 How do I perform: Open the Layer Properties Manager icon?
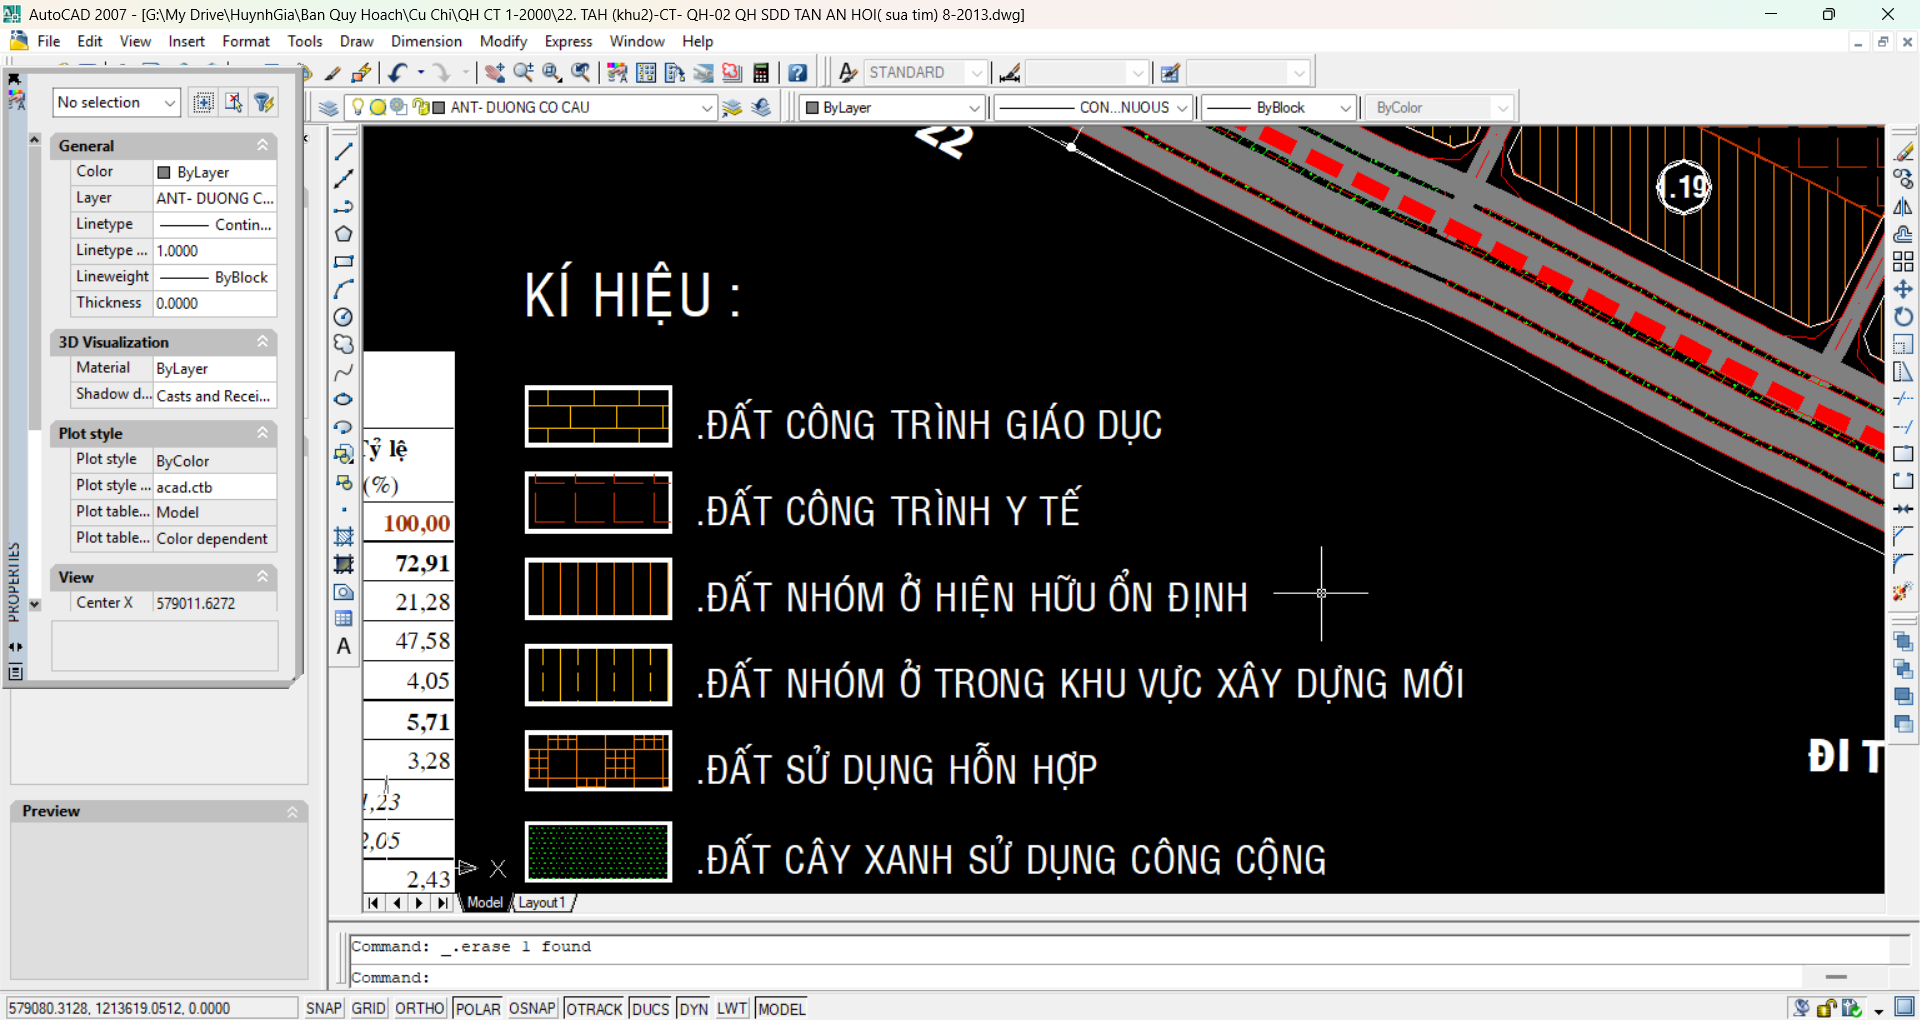tap(328, 108)
